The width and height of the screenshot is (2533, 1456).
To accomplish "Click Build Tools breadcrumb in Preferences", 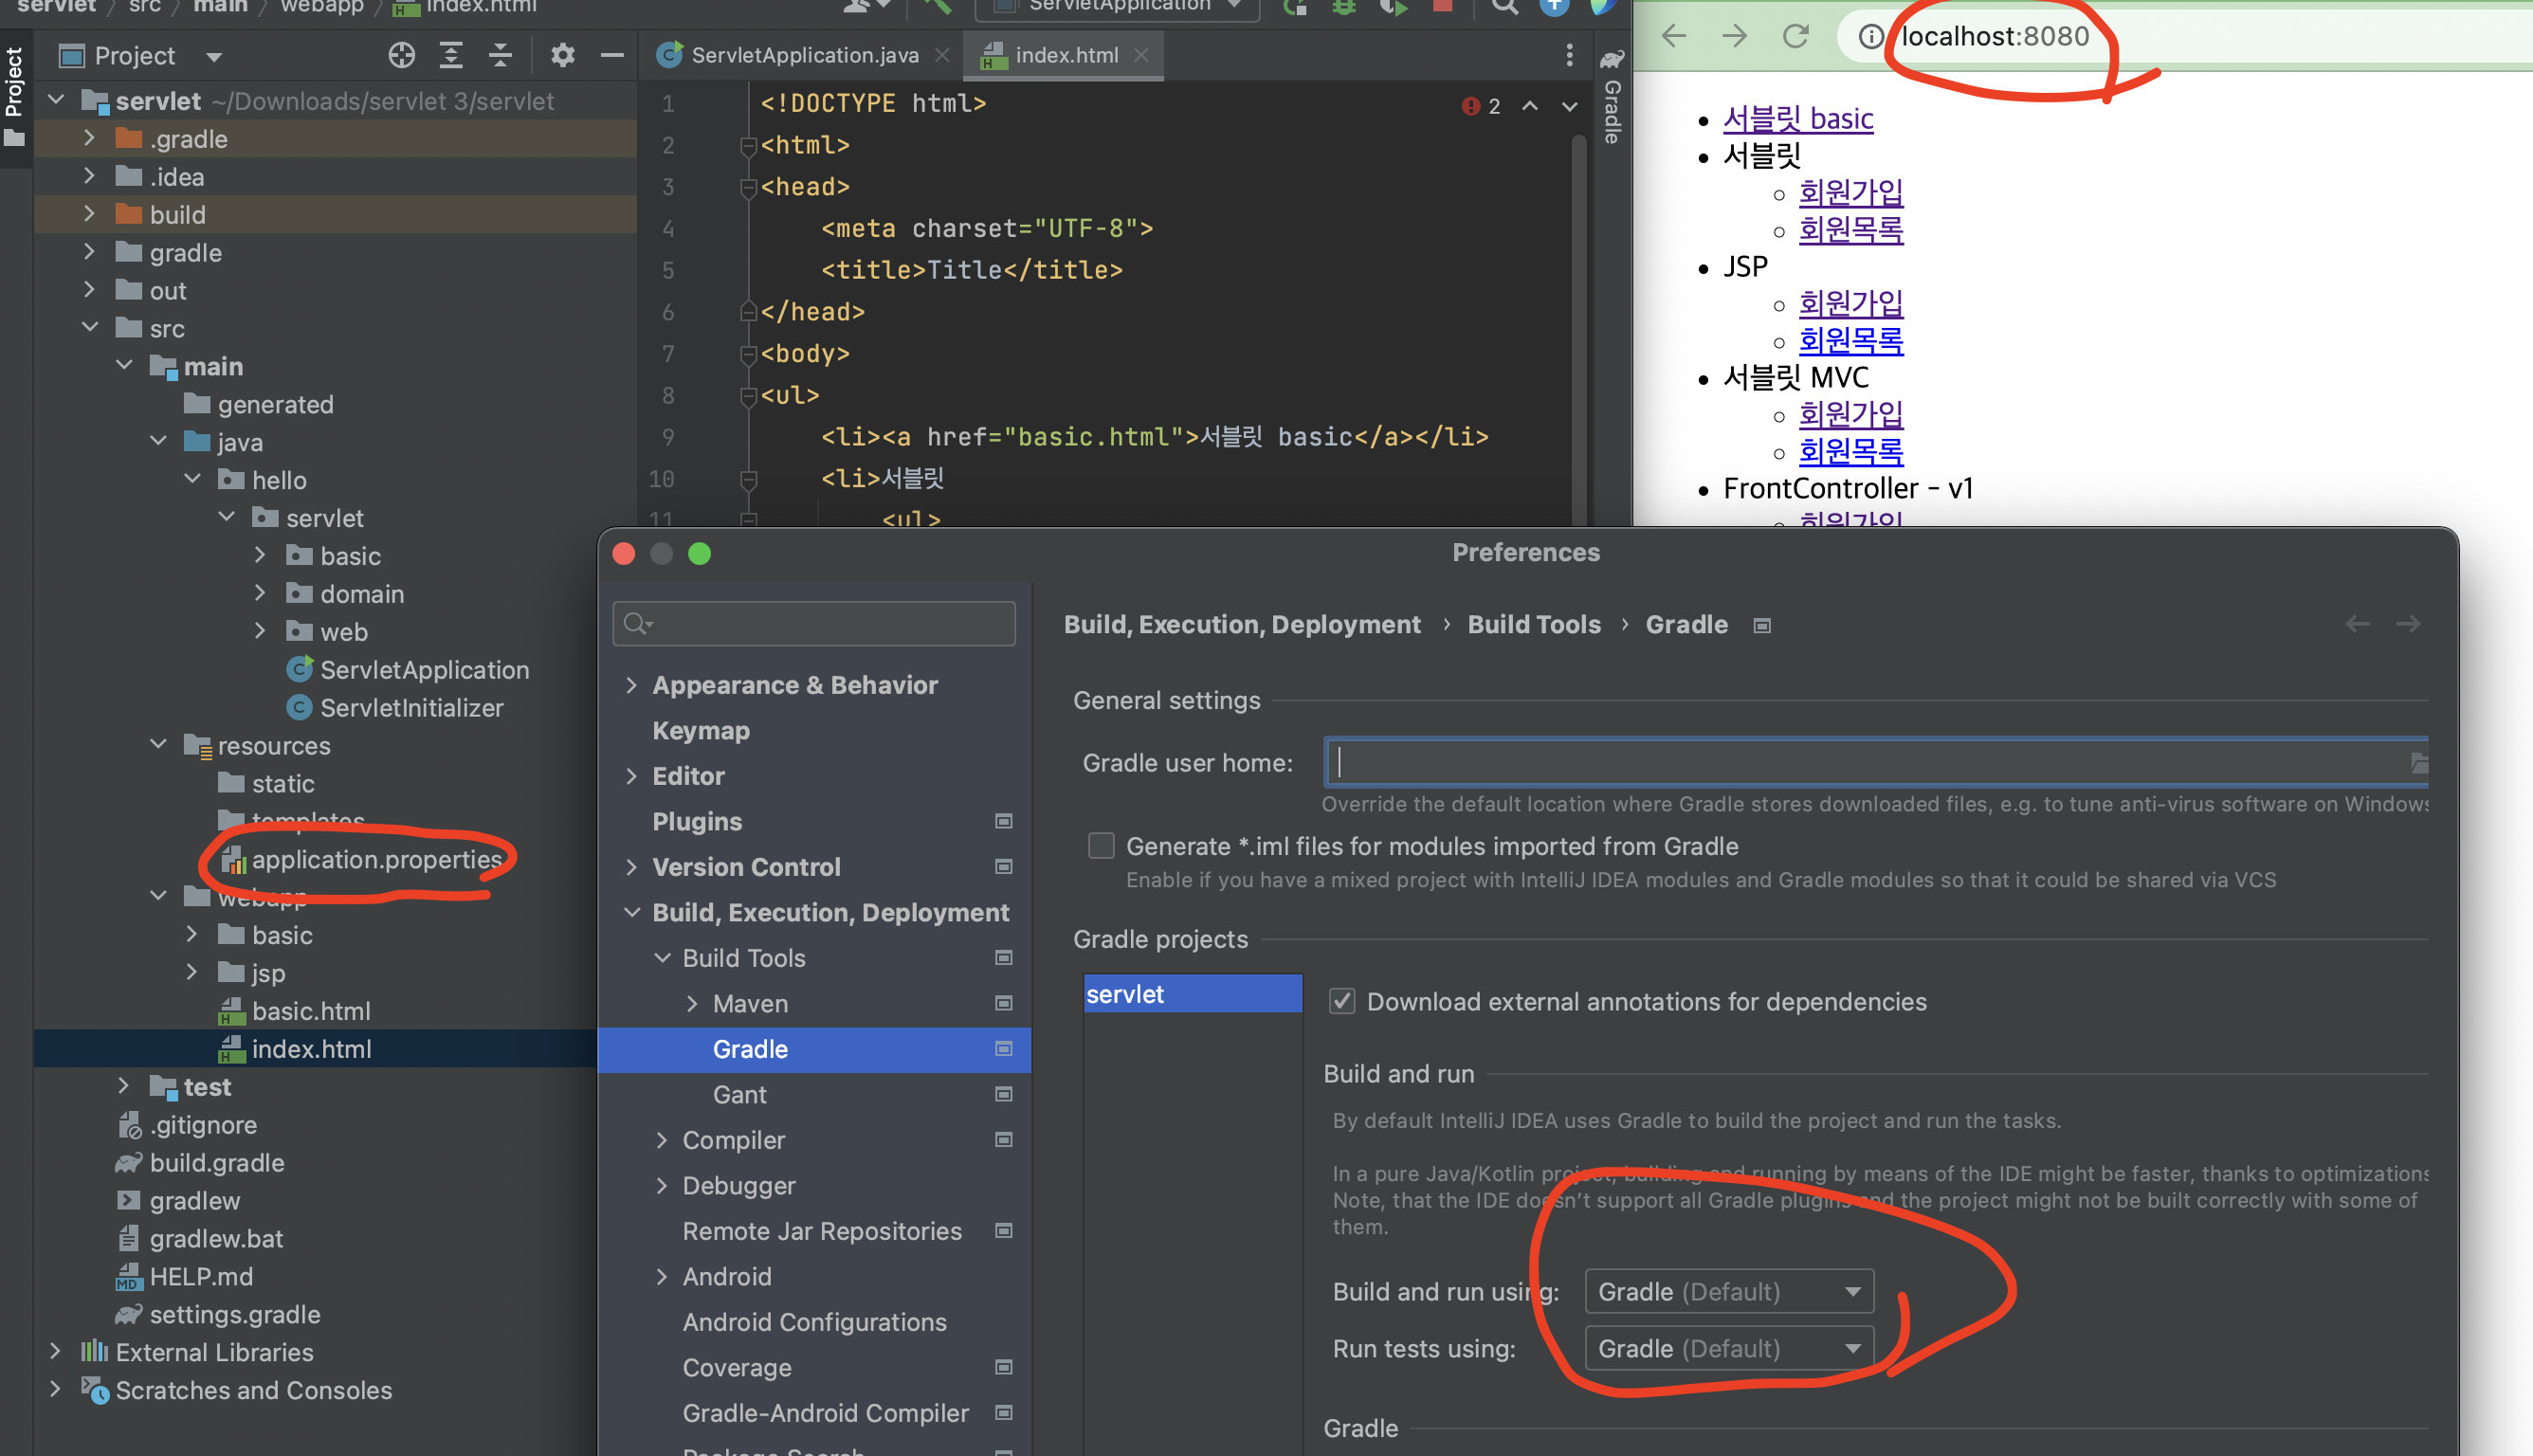I will click(1533, 624).
